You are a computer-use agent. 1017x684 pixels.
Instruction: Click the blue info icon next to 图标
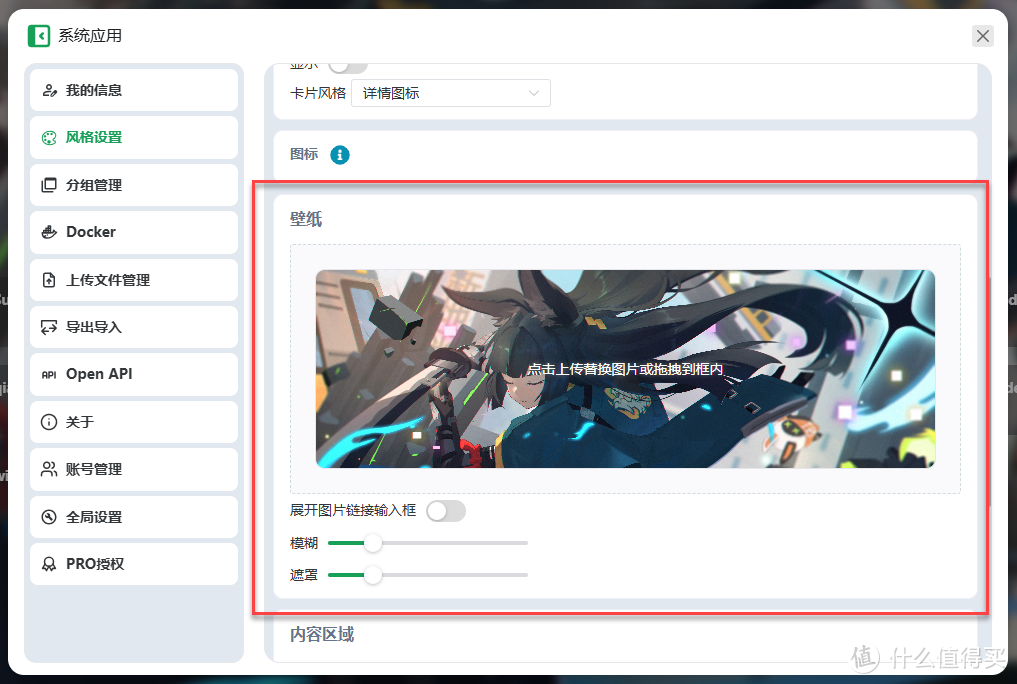point(340,155)
